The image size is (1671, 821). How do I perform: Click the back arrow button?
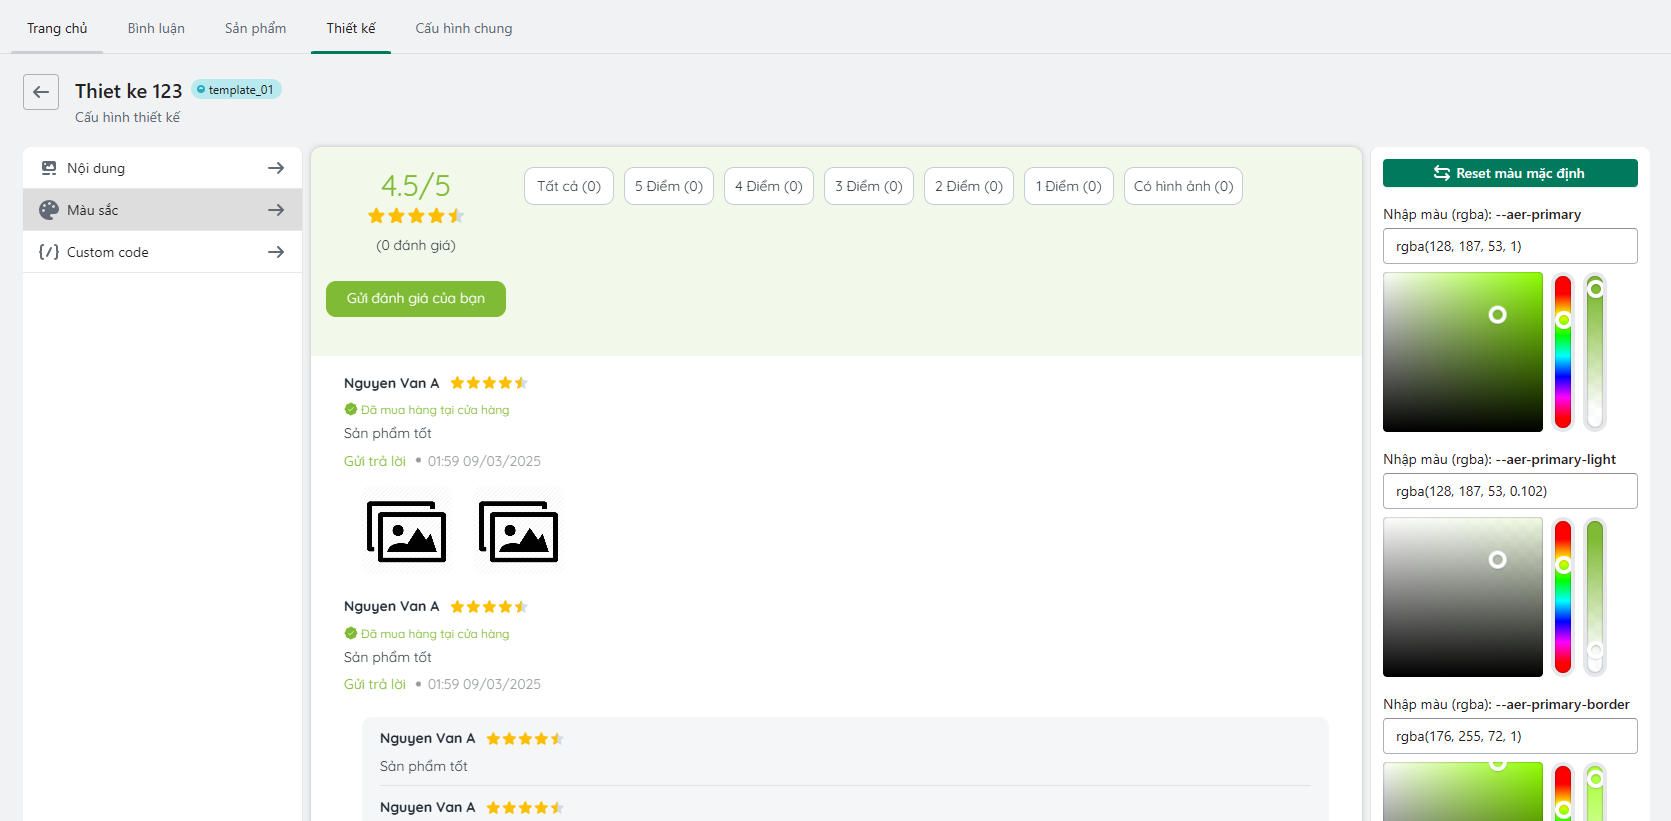[x=41, y=92]
